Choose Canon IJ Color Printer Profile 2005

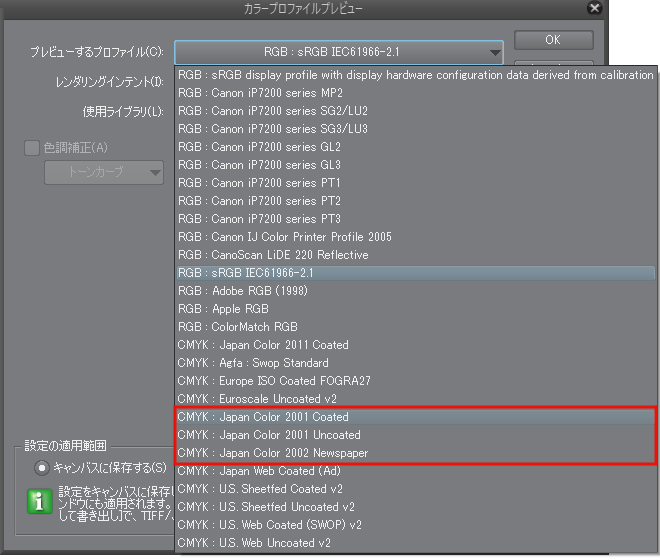pos(415,237)
